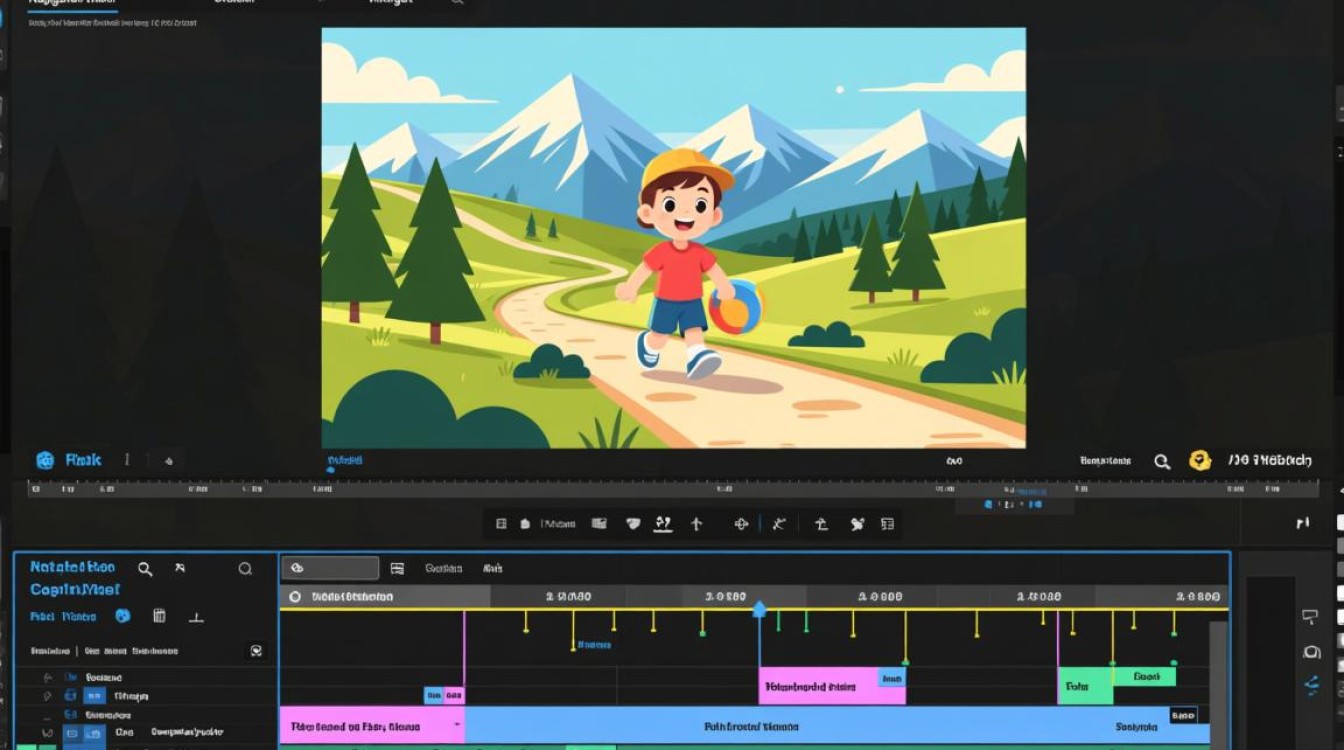Toggle the blue switch pair on the bottom track row
This screenshot has height=750, width=1344.
(x=83, y=734)
